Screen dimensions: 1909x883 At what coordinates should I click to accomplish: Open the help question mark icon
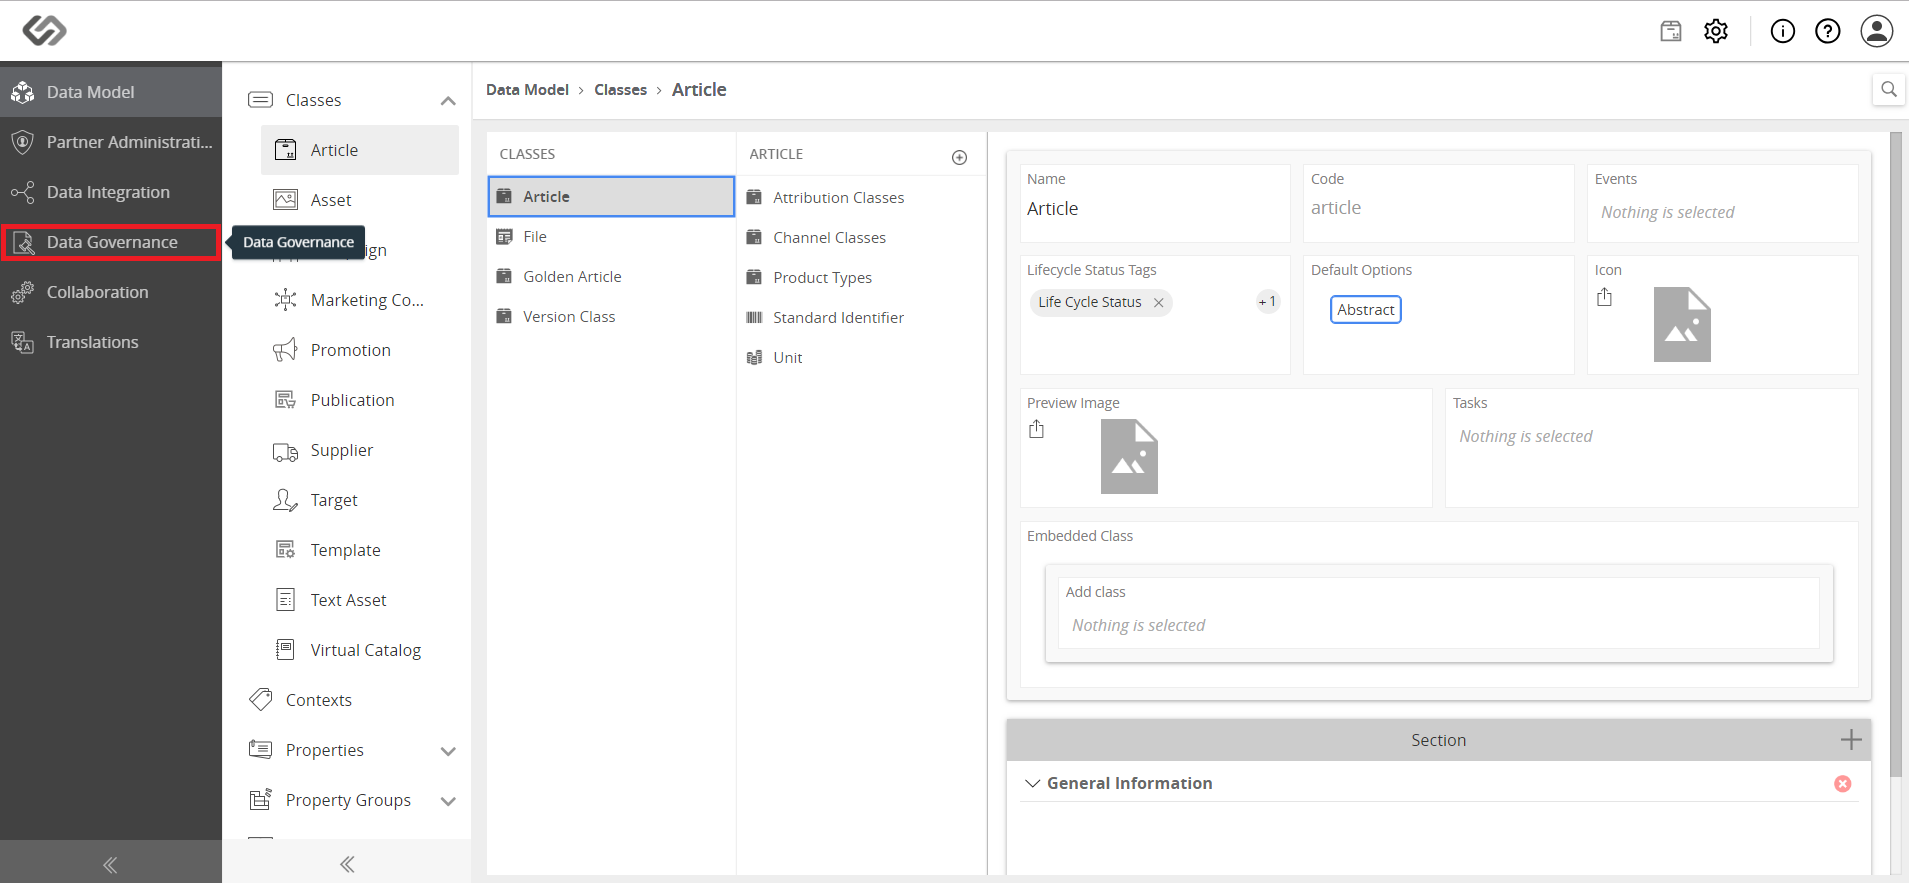[x=1828, y=31]
